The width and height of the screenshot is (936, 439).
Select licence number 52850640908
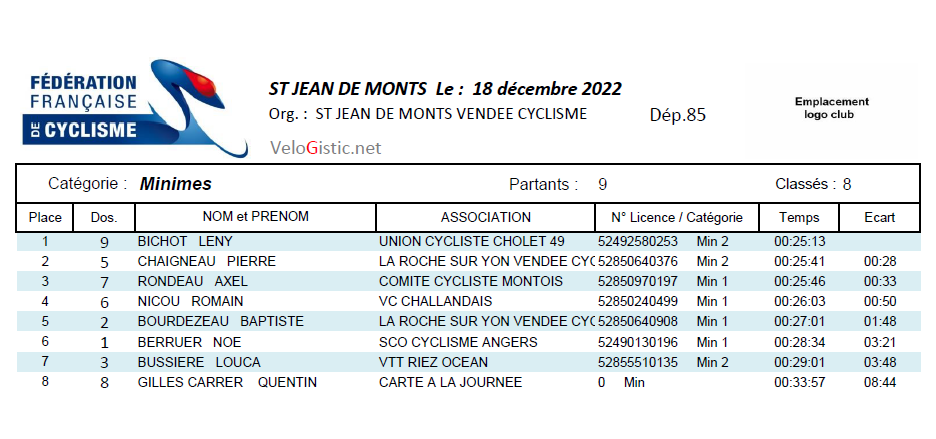(638, 321)
